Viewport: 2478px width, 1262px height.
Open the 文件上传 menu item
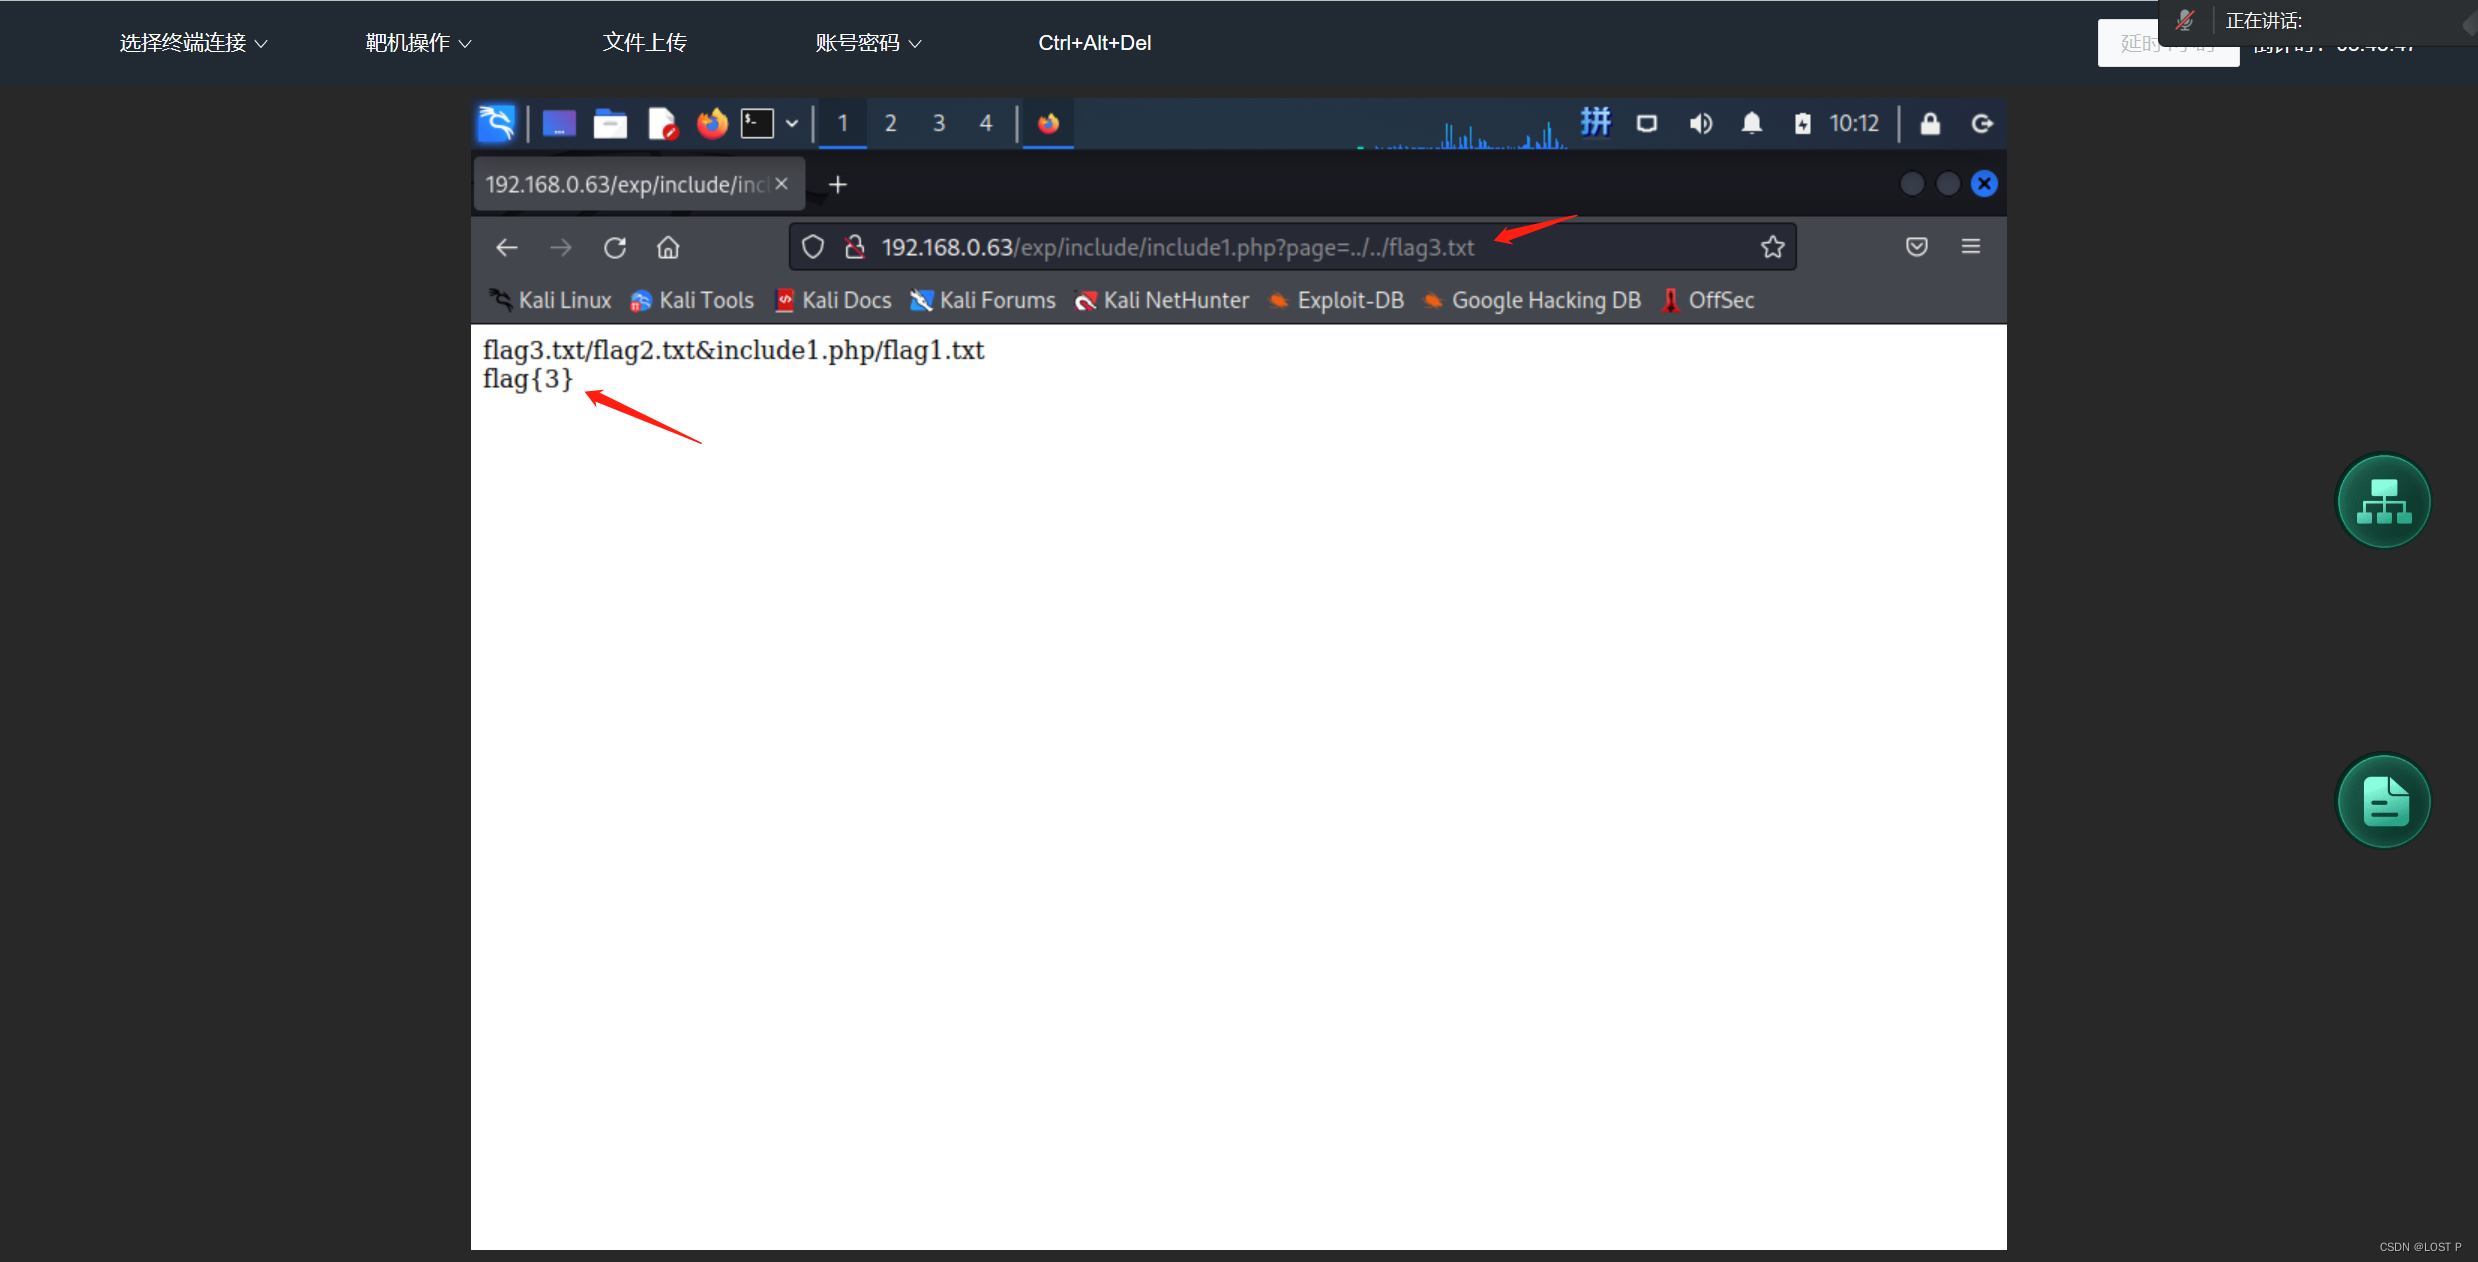click(645, 43)
